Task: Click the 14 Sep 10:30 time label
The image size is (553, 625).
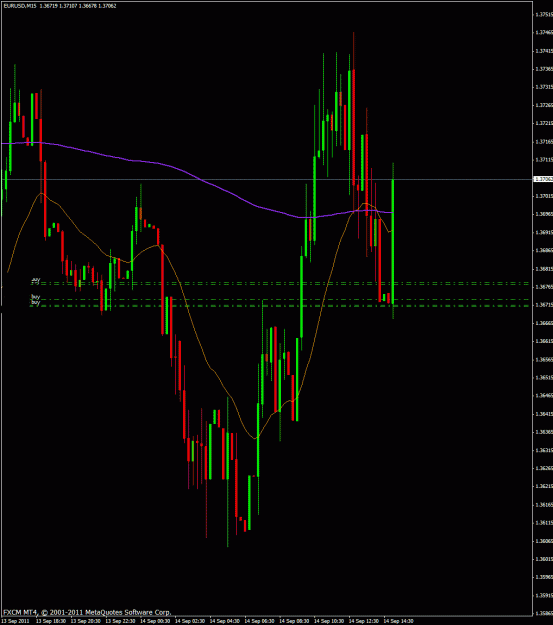Action: click(x=329, y=621)
